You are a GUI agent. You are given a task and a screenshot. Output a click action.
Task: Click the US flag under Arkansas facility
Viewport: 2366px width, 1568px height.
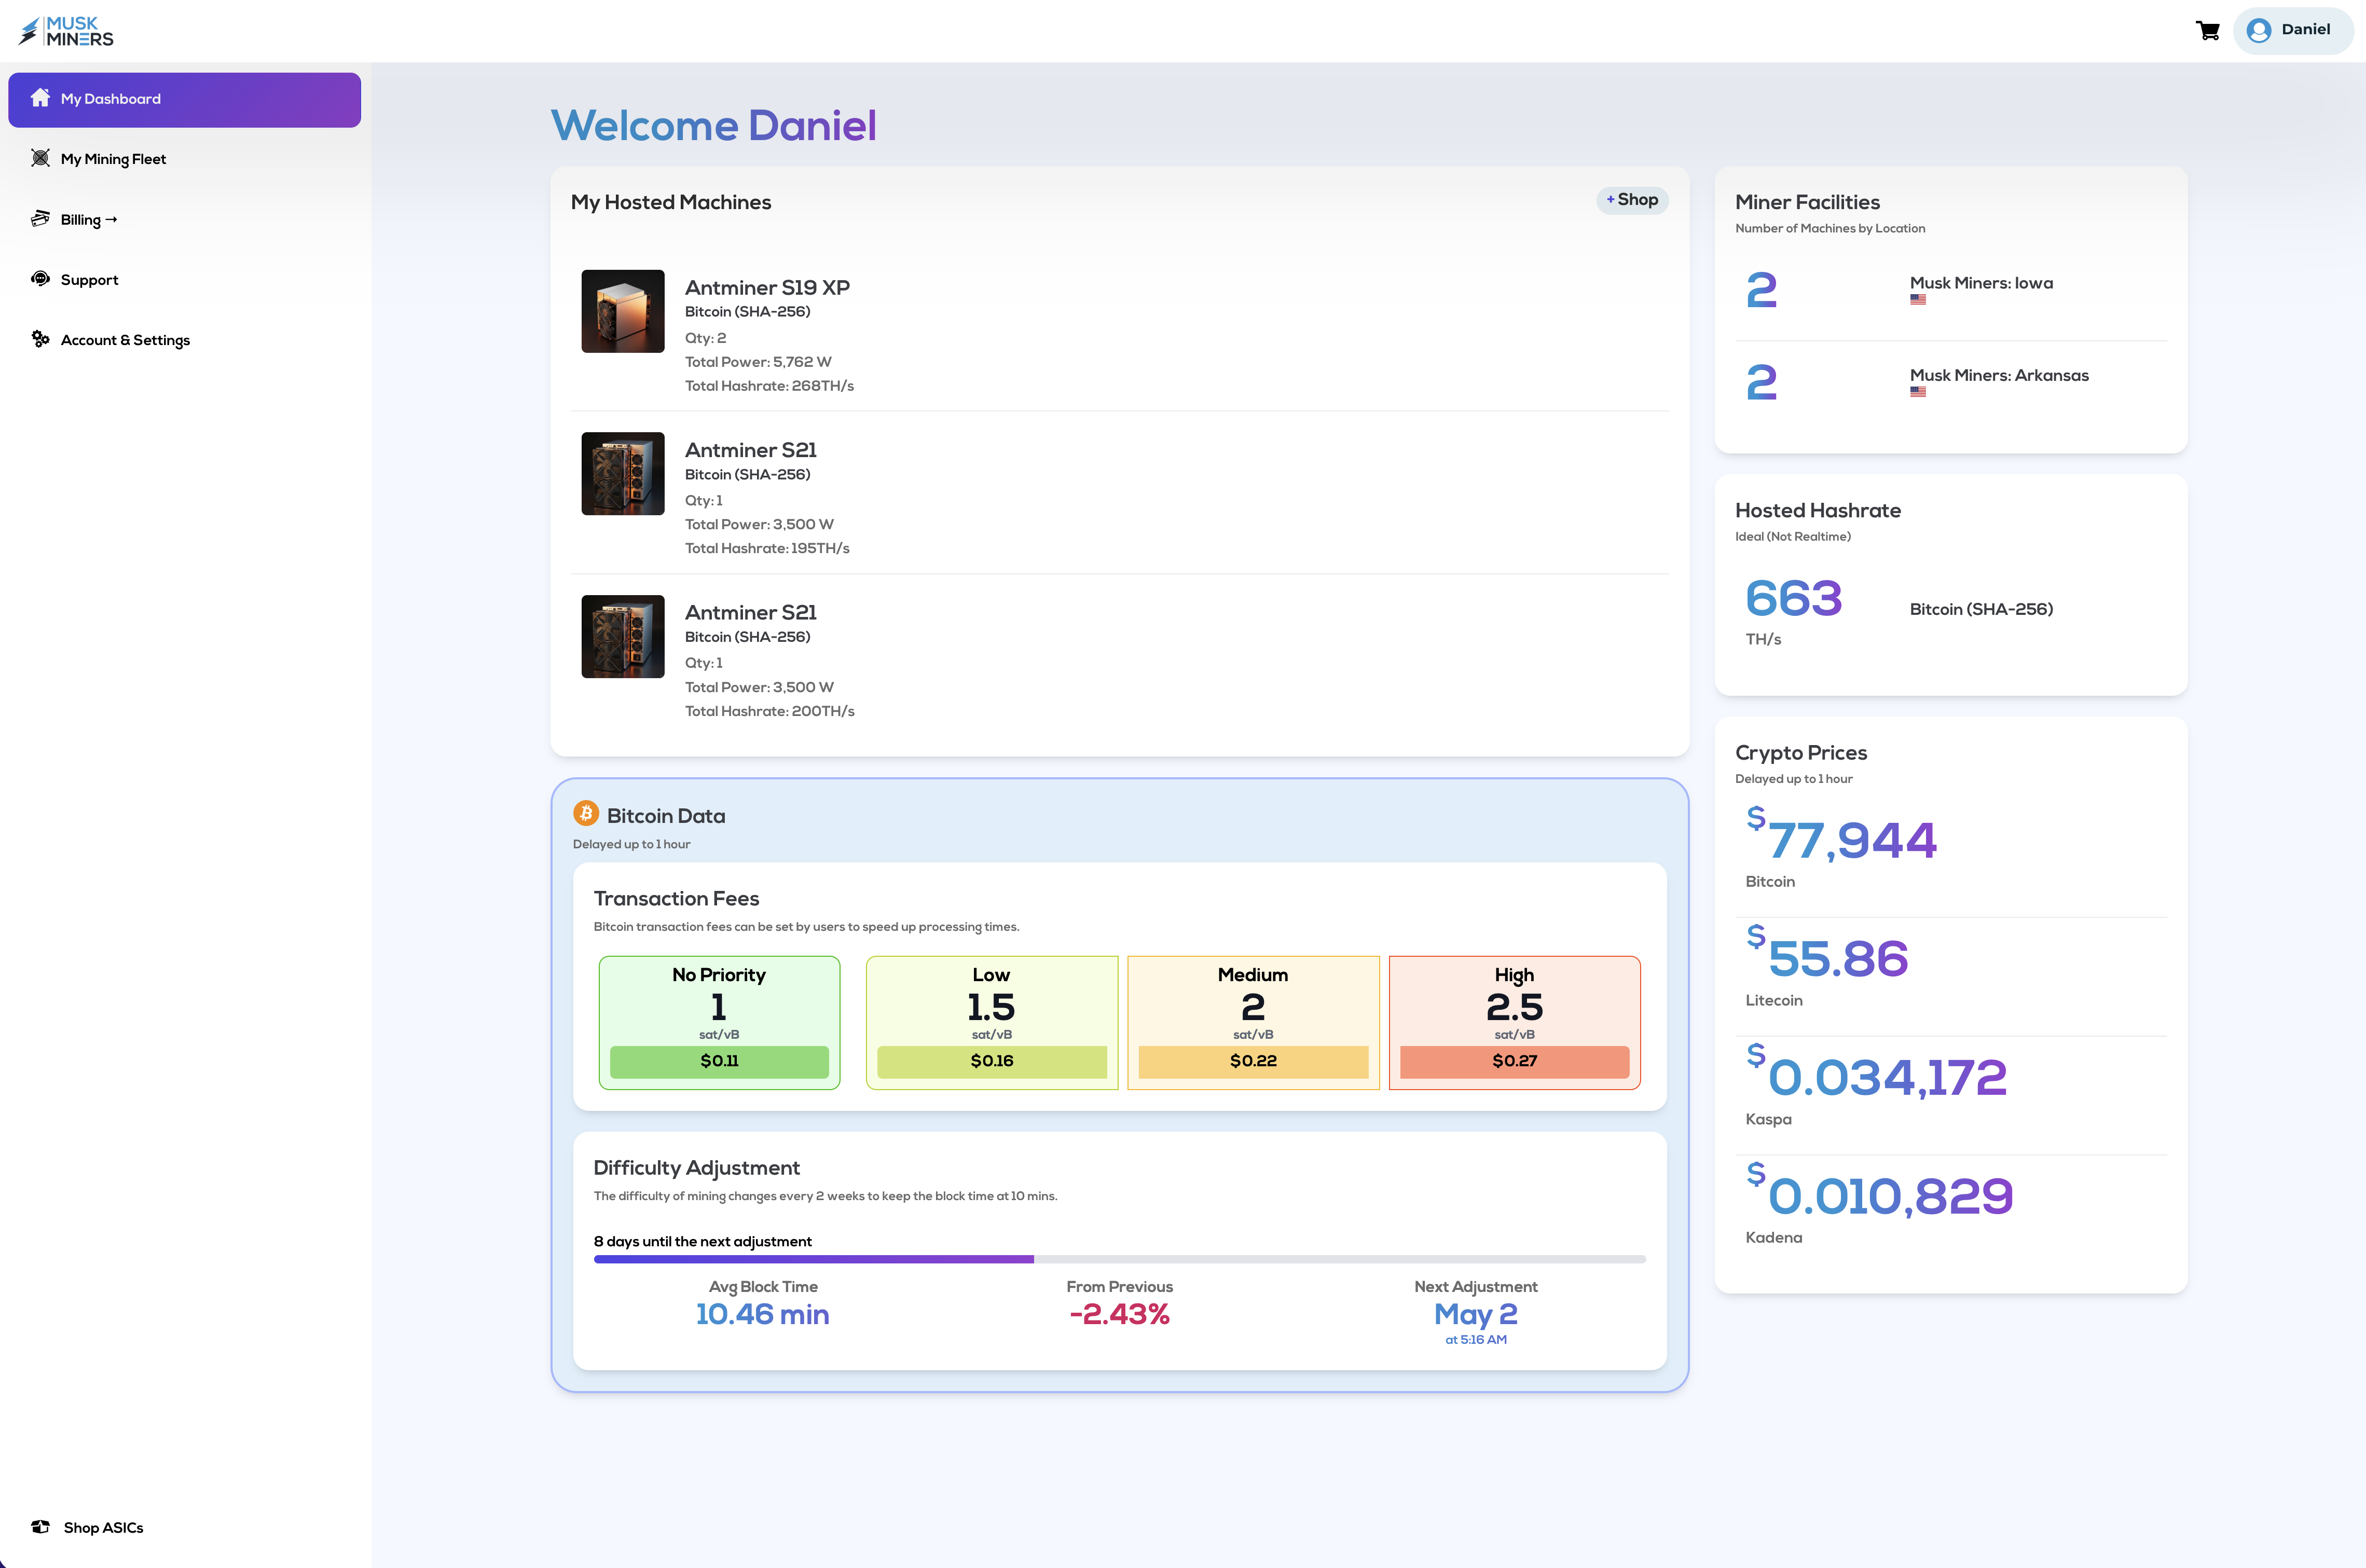1918,392
